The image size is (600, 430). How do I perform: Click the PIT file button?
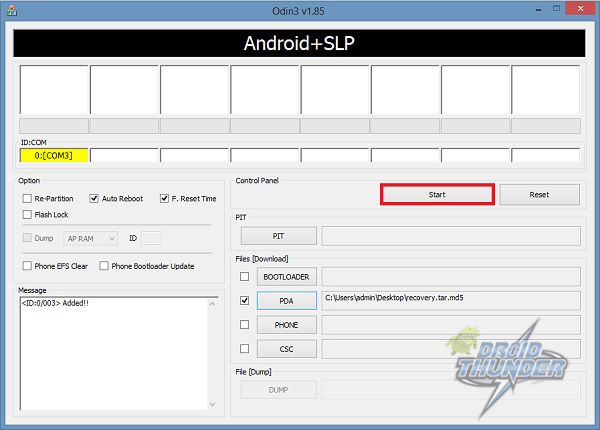278,236
